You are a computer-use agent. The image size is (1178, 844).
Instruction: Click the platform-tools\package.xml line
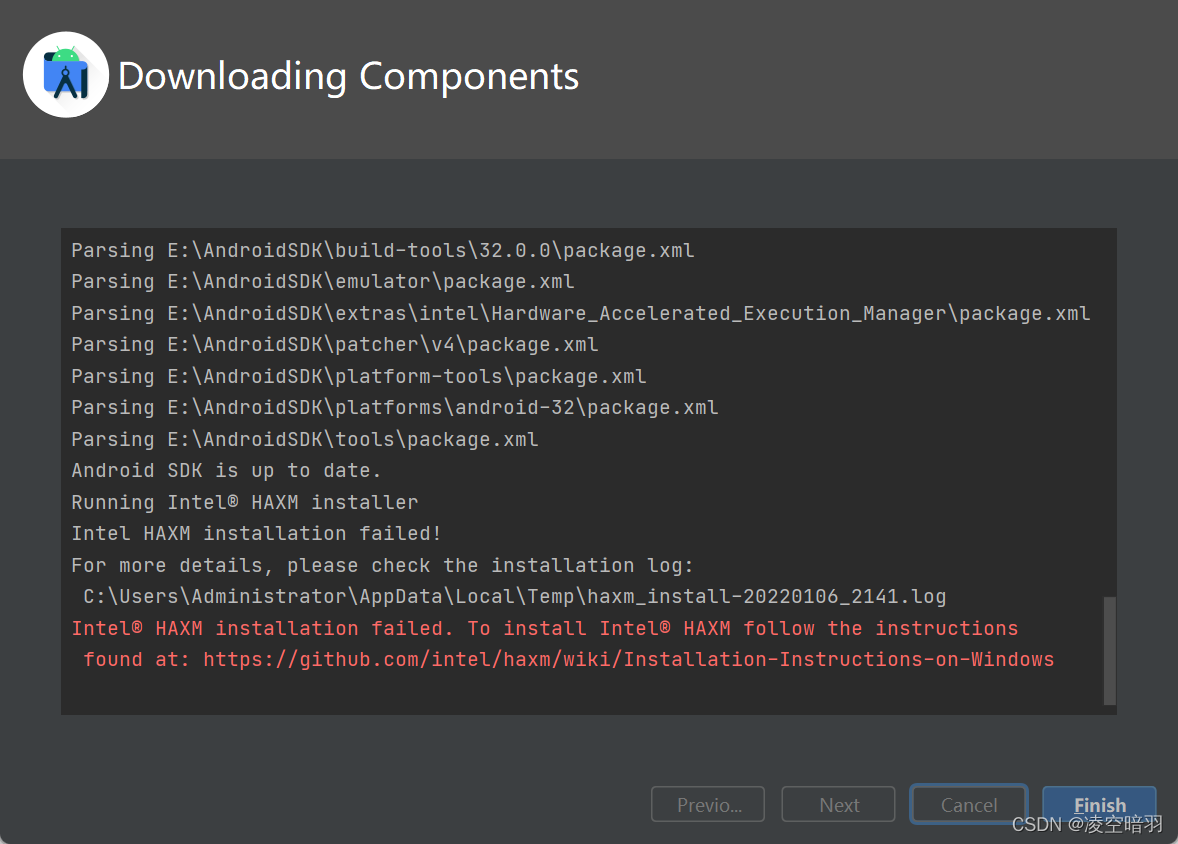coord(359,377)
